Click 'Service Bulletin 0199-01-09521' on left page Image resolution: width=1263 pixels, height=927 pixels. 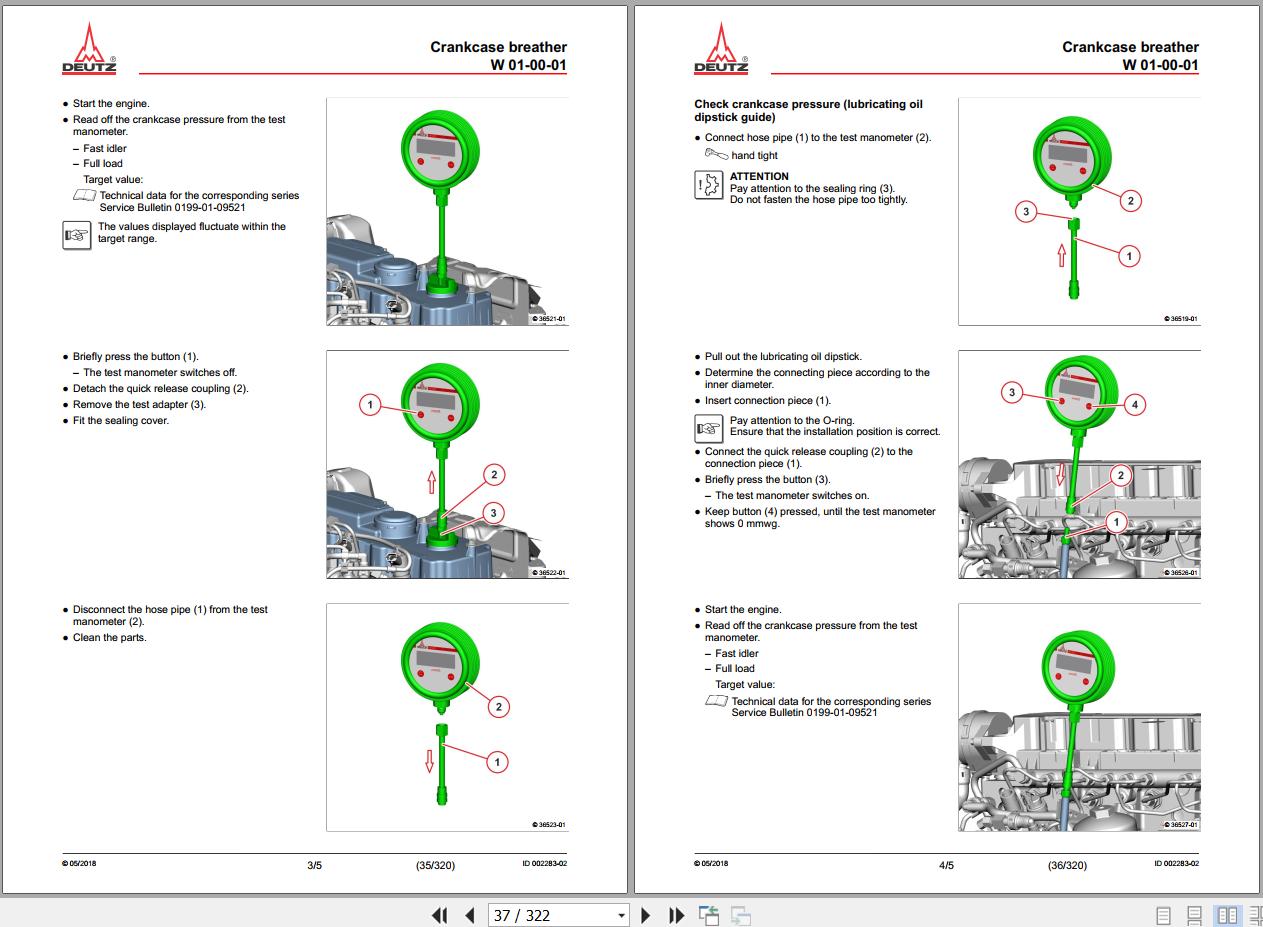(172, 207)
